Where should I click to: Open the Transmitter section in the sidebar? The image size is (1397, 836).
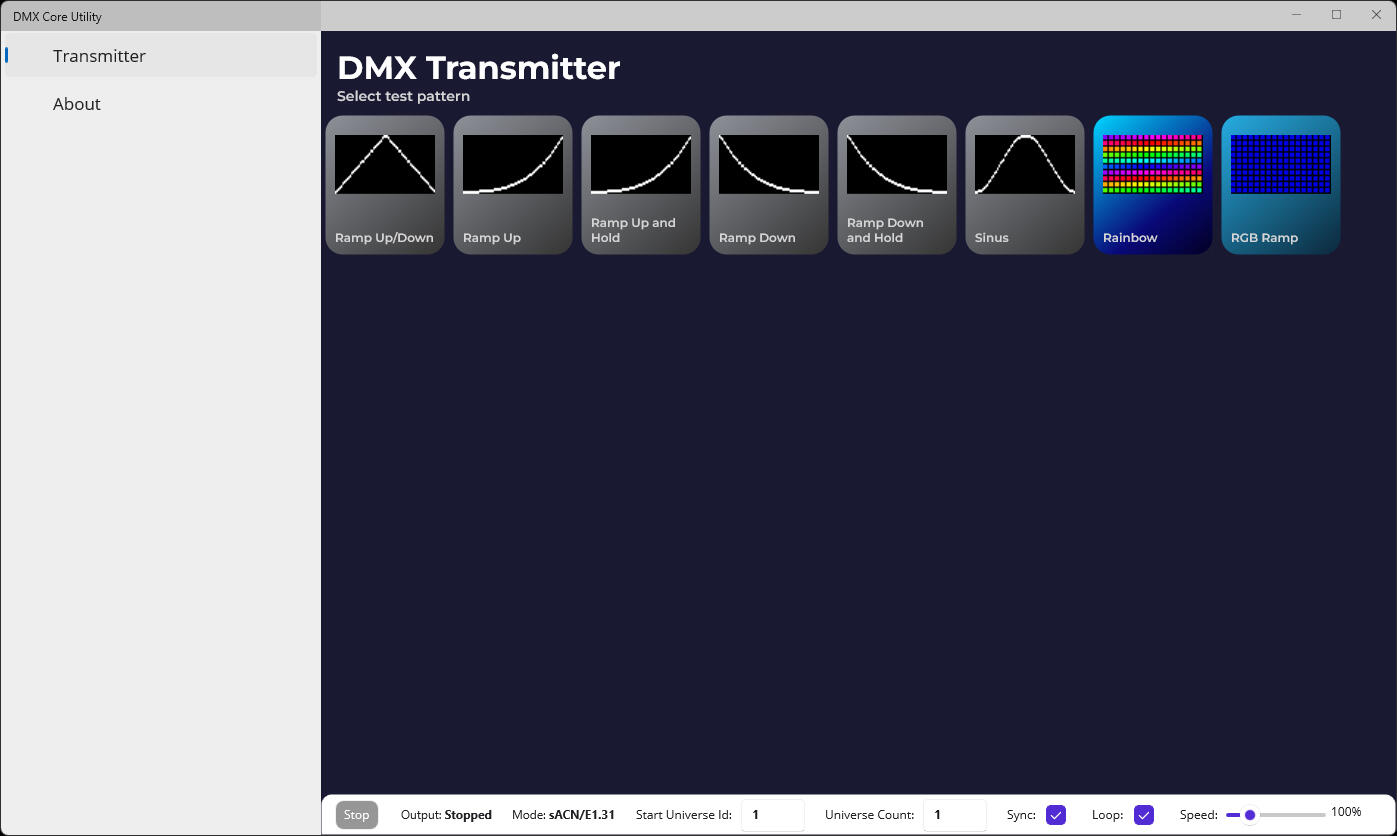99,55
